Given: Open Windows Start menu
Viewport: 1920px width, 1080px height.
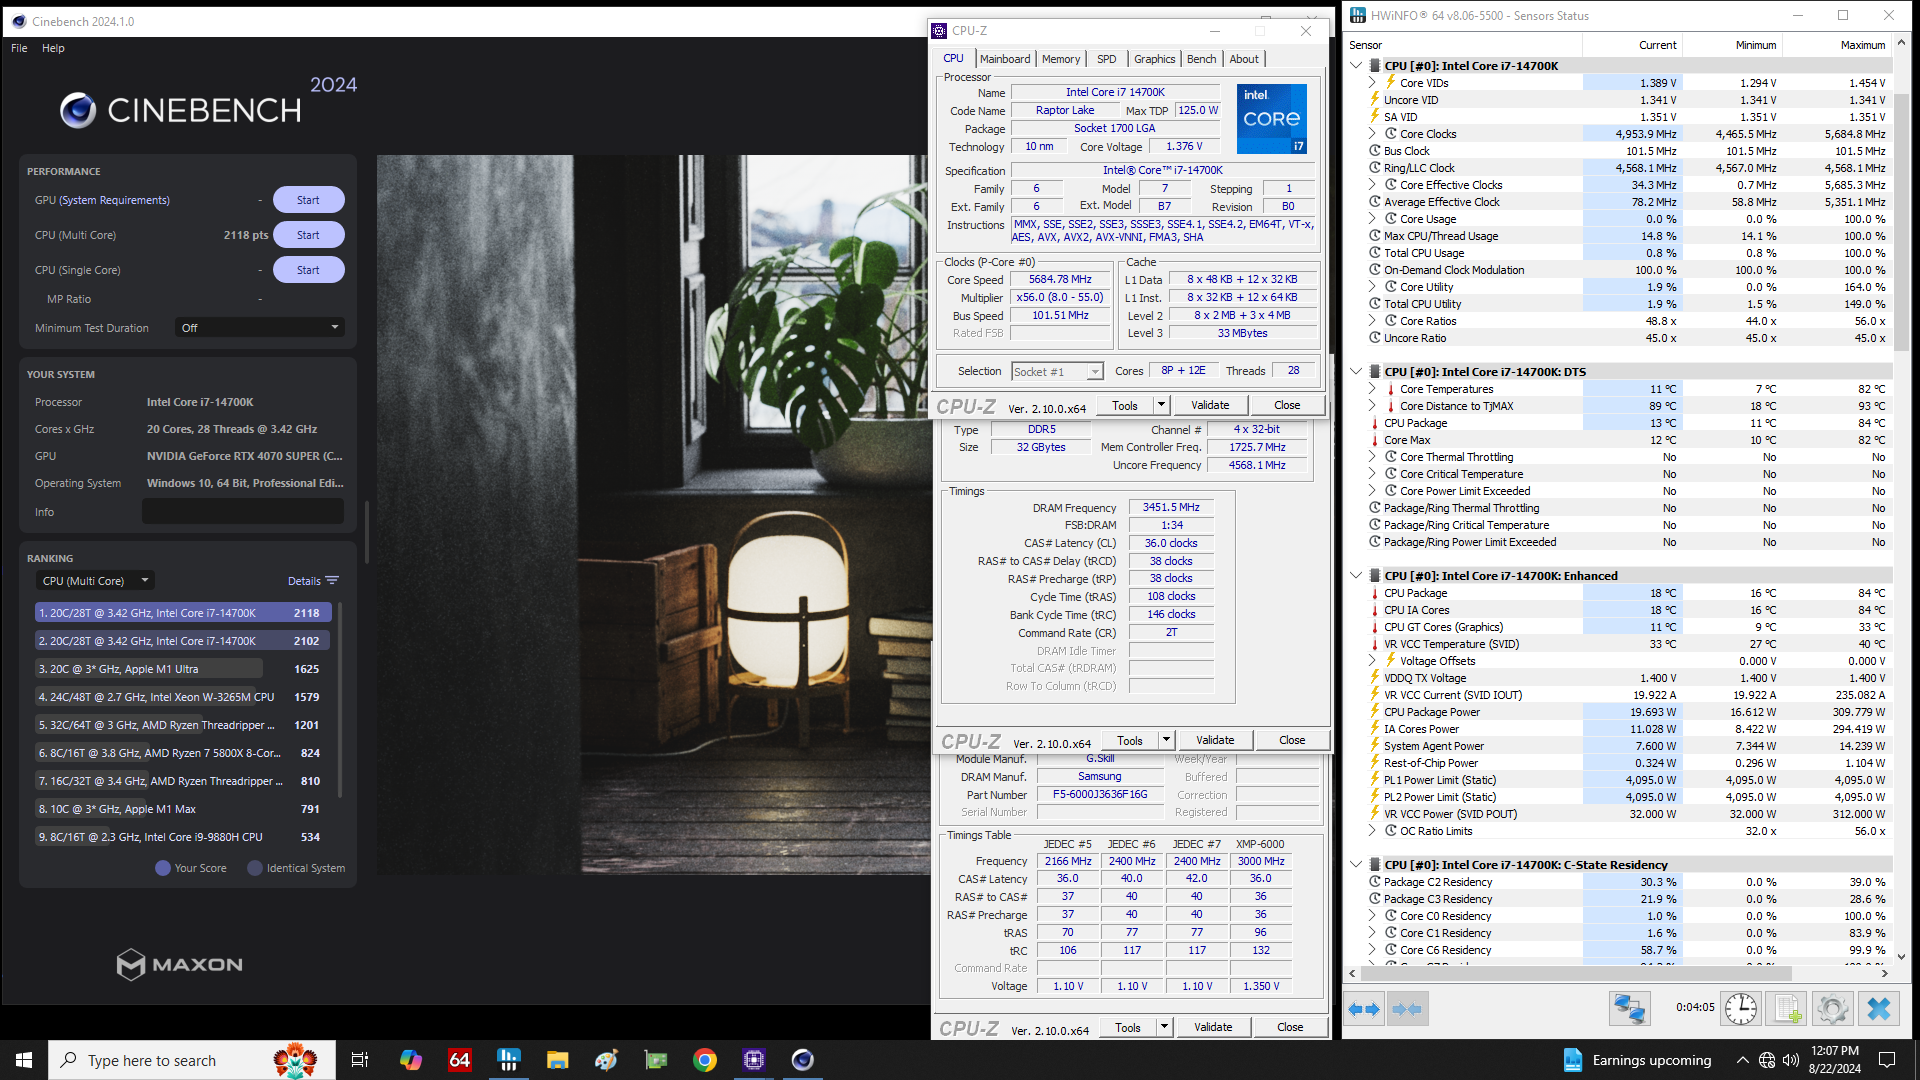Looking at the screenshot, I should [24, 1060].
